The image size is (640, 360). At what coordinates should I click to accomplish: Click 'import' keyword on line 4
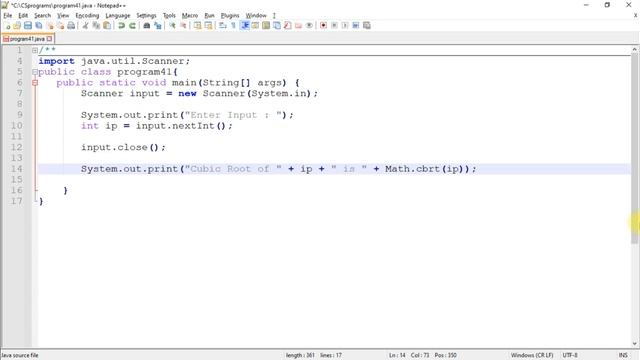pyautogui.click(x=56, y=61)
